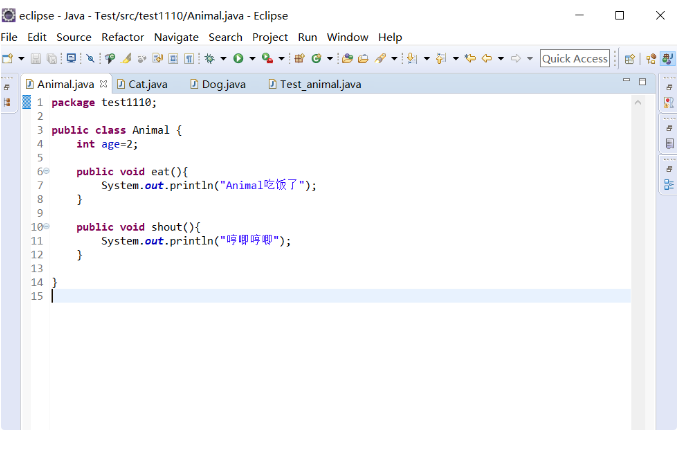Click the New Java Class icon
The height and width of the screenshot is (450, 691).
point(316,59)
